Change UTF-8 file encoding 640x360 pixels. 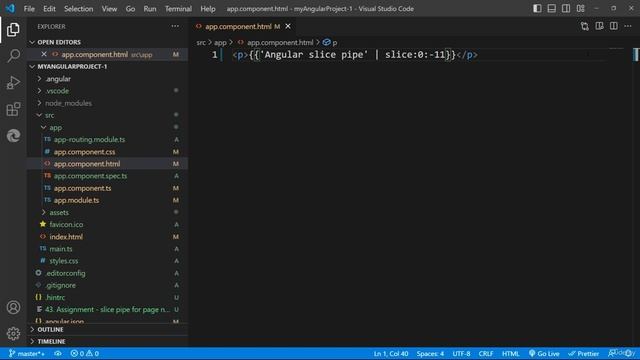point(461,353)
